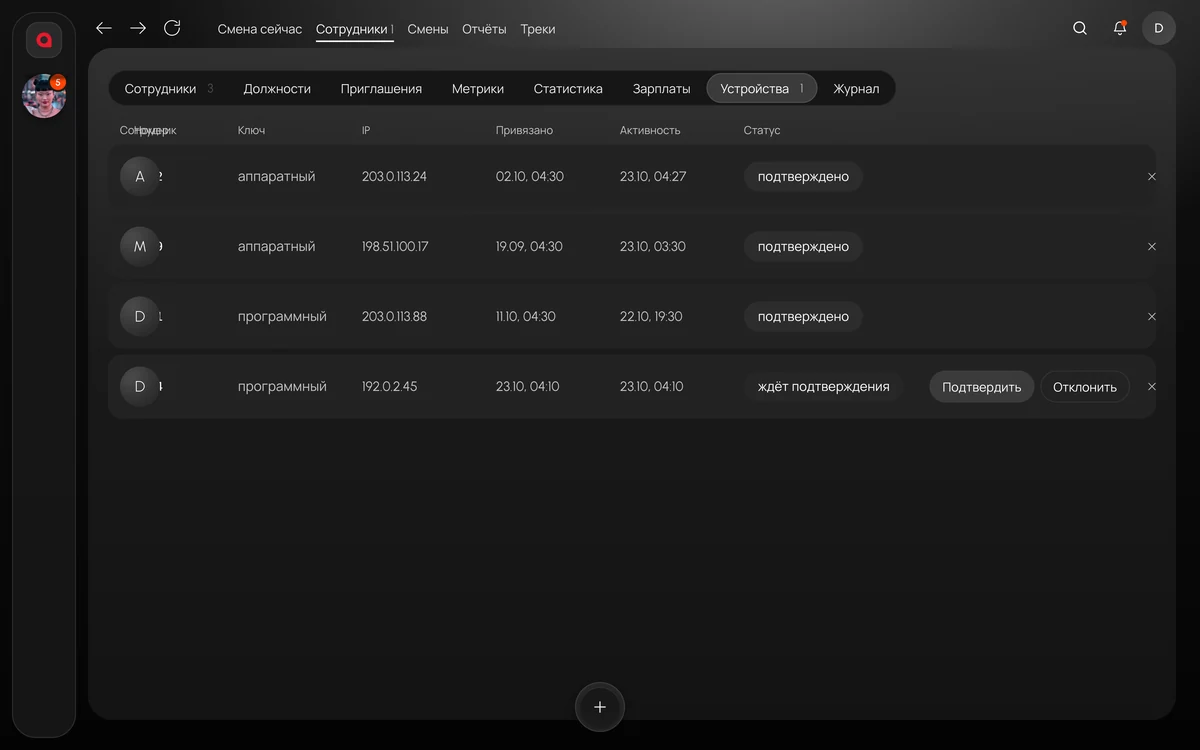Screen dimensions: 1200x750
Task: Open the Треки section
Action: coord(538,29)
